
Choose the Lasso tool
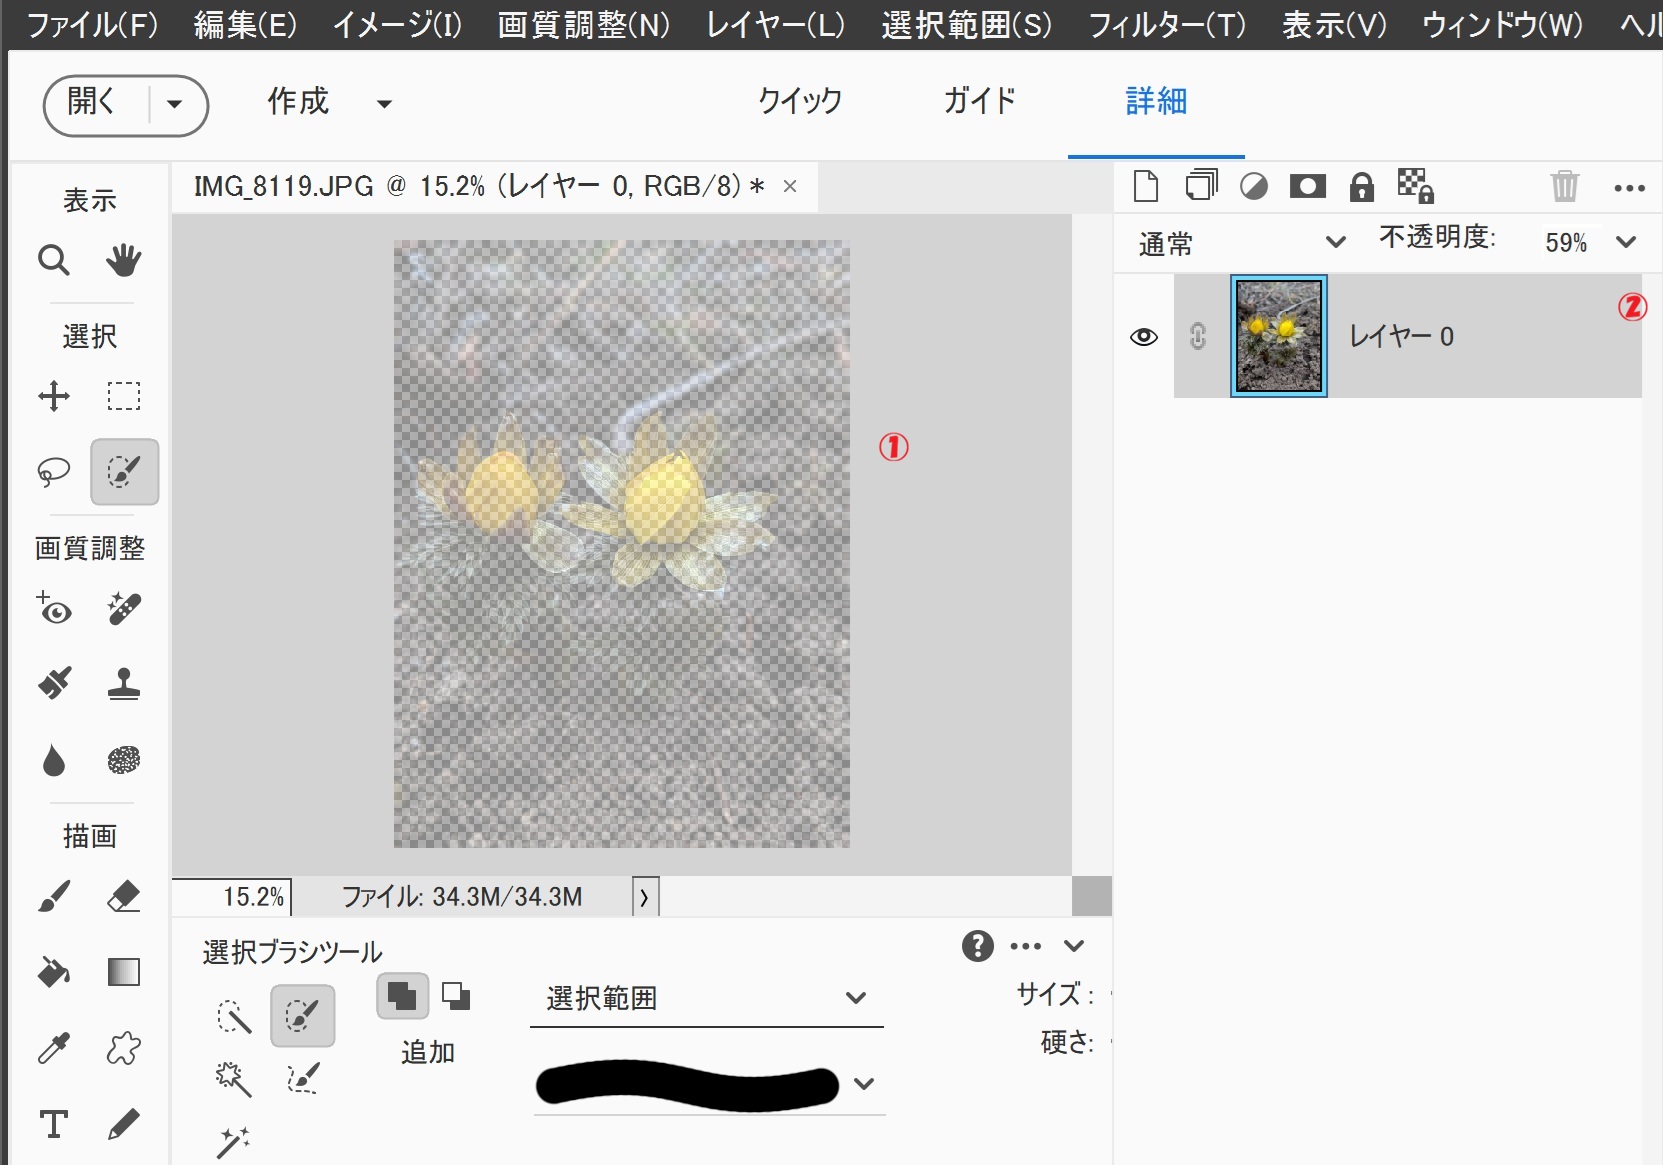pos(53,471)
